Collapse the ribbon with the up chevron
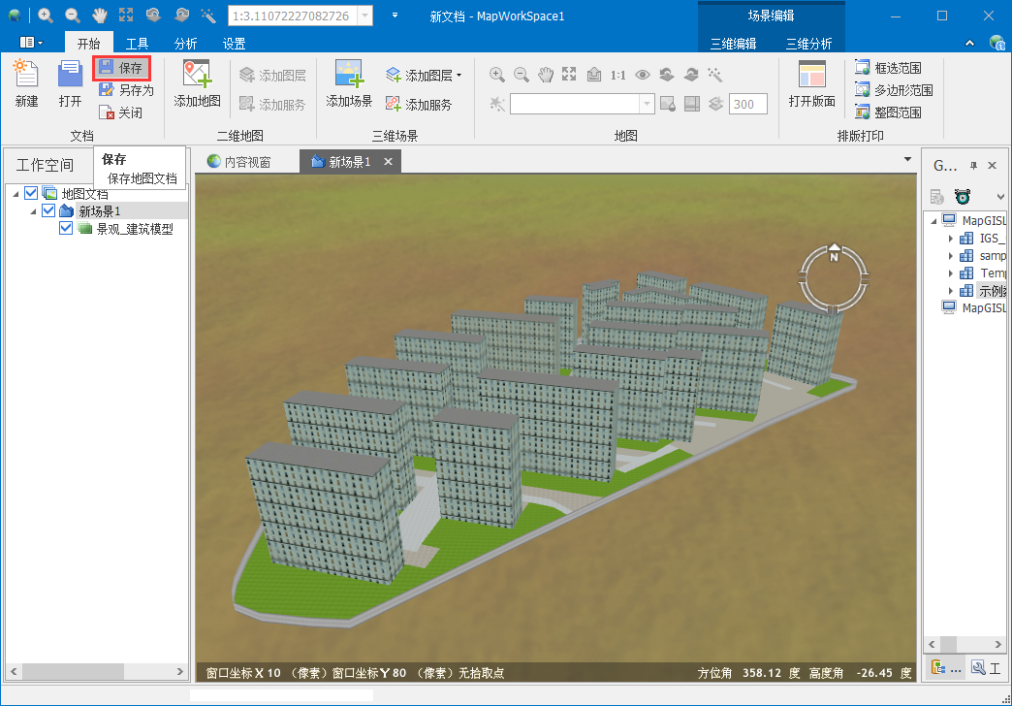Image resolution: width=1012 pixels, height=706 pixels. [969, 43]
